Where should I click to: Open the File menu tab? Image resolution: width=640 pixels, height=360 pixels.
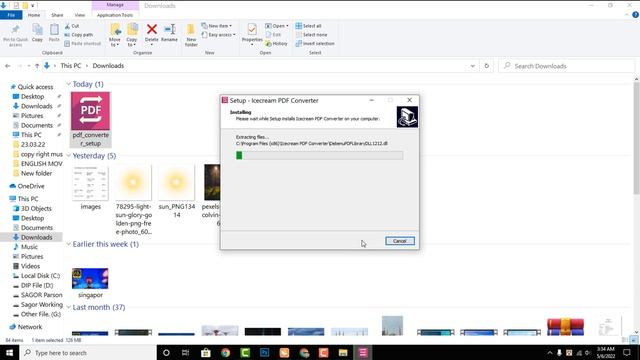pos(11,15)
